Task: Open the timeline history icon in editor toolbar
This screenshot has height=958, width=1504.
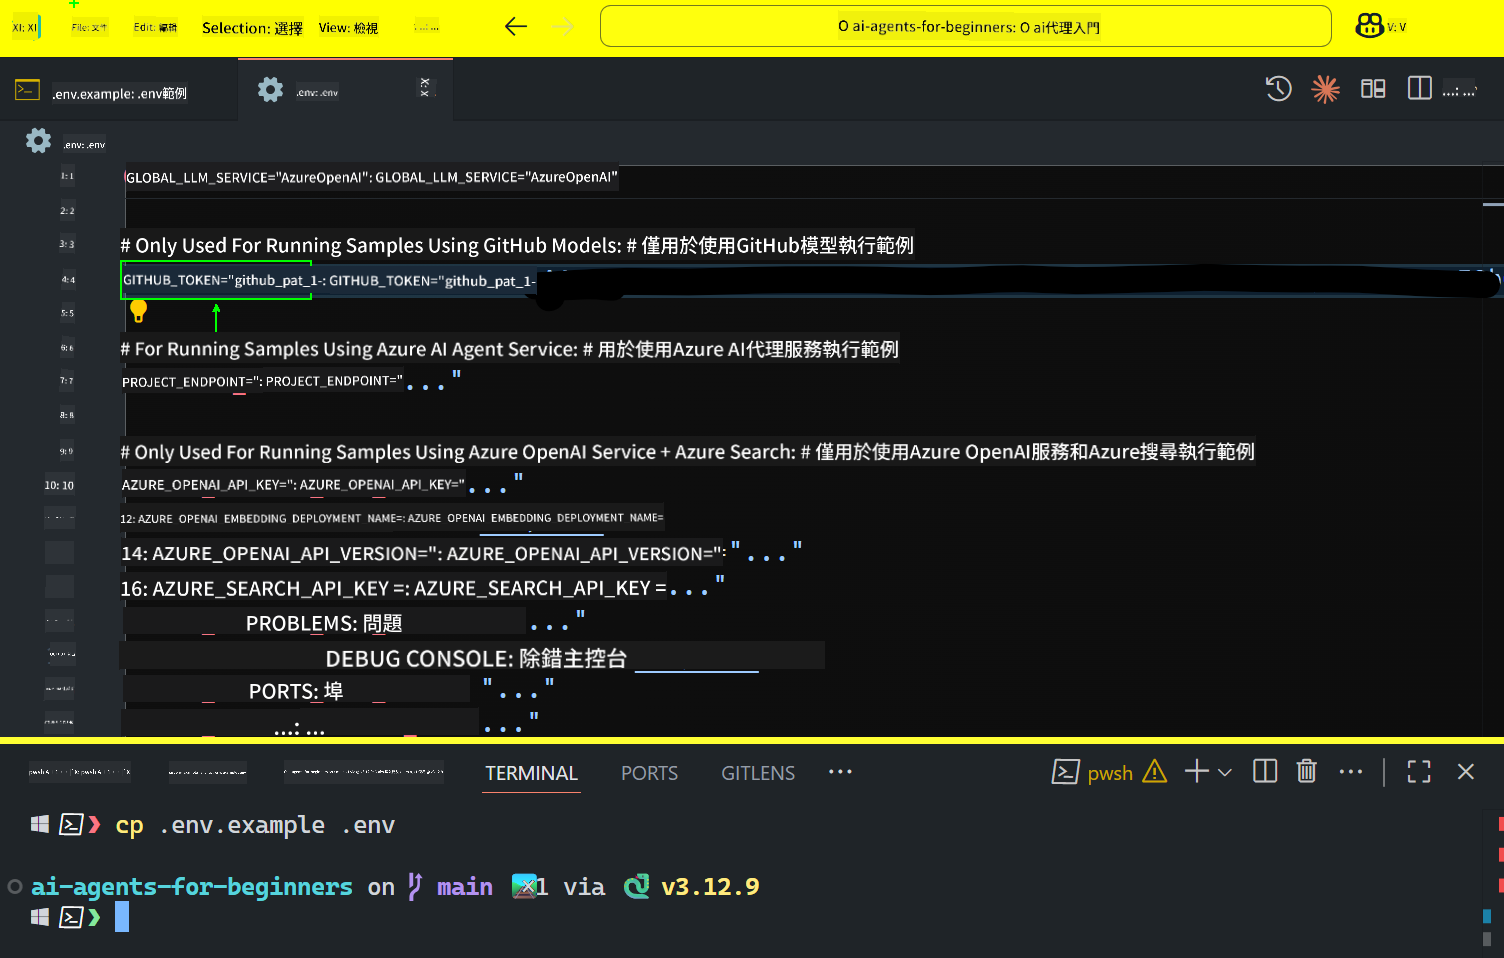Action: [1278, 89]
